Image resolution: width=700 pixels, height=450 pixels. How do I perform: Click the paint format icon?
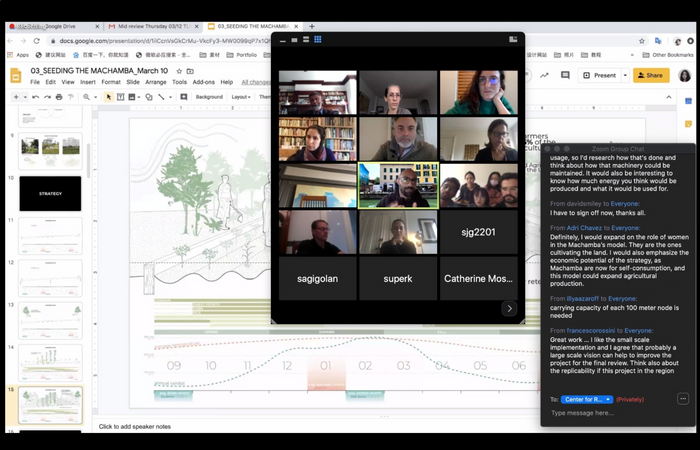71,97
